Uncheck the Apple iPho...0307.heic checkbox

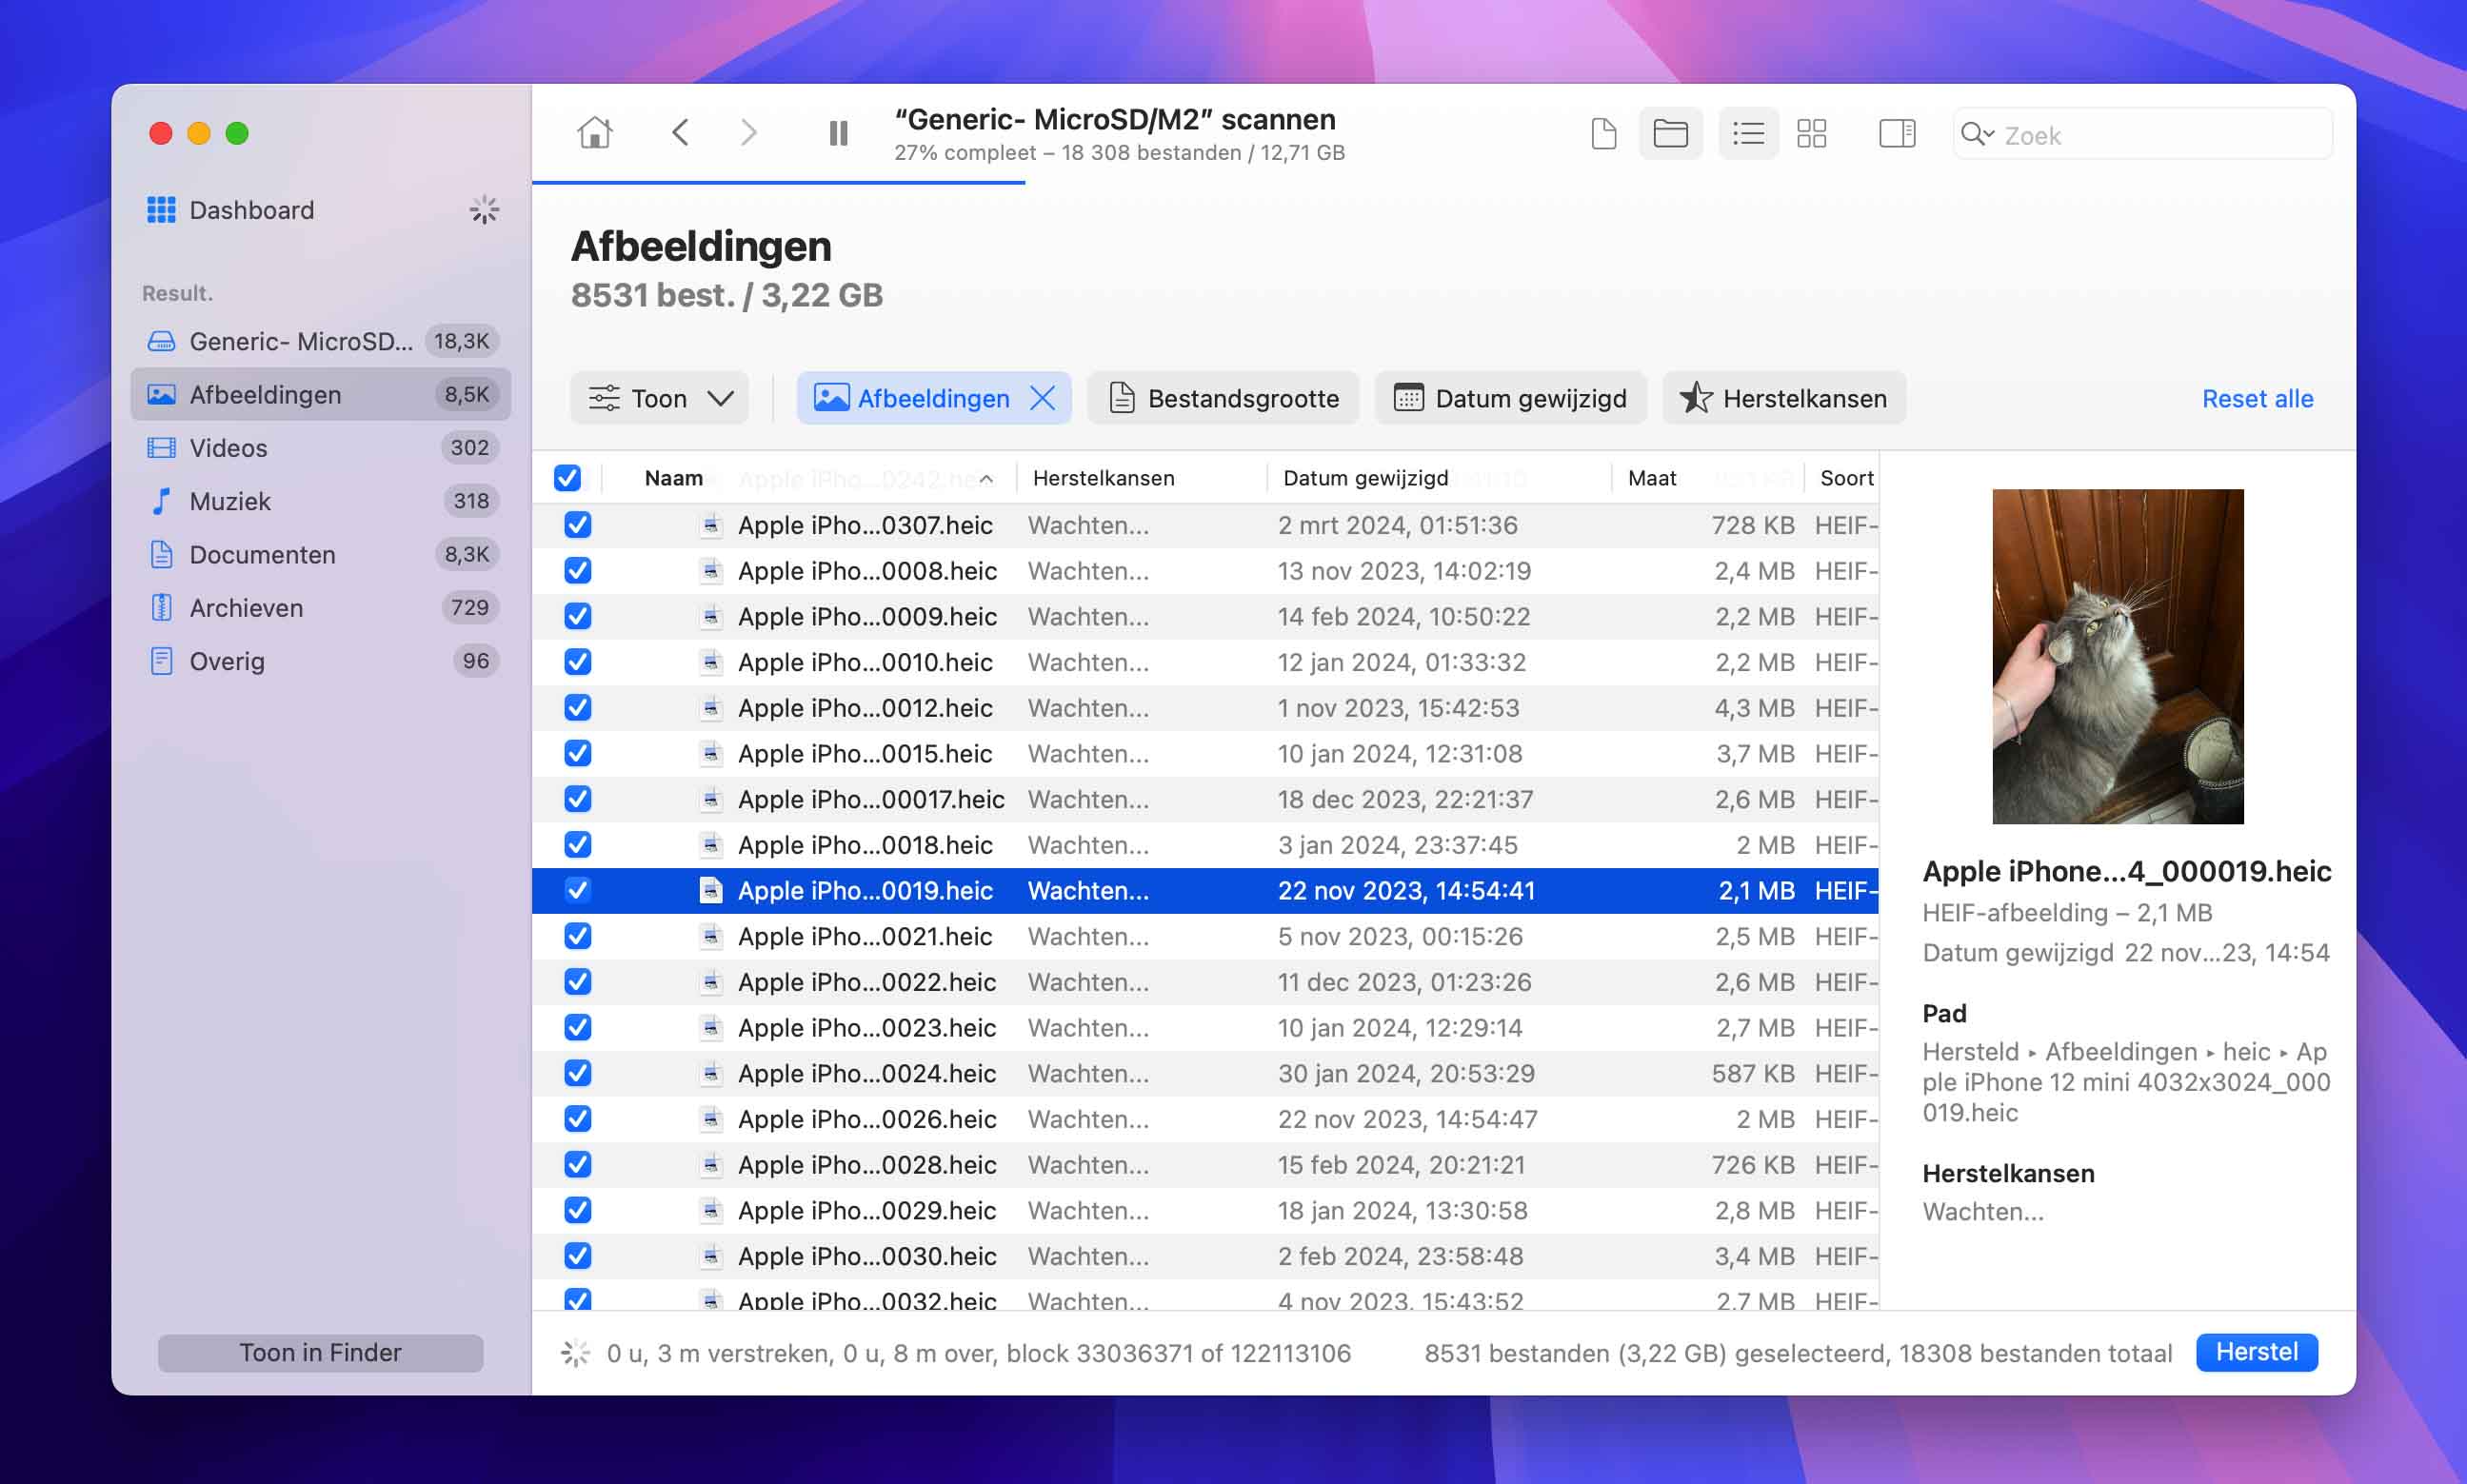[578, 525]
